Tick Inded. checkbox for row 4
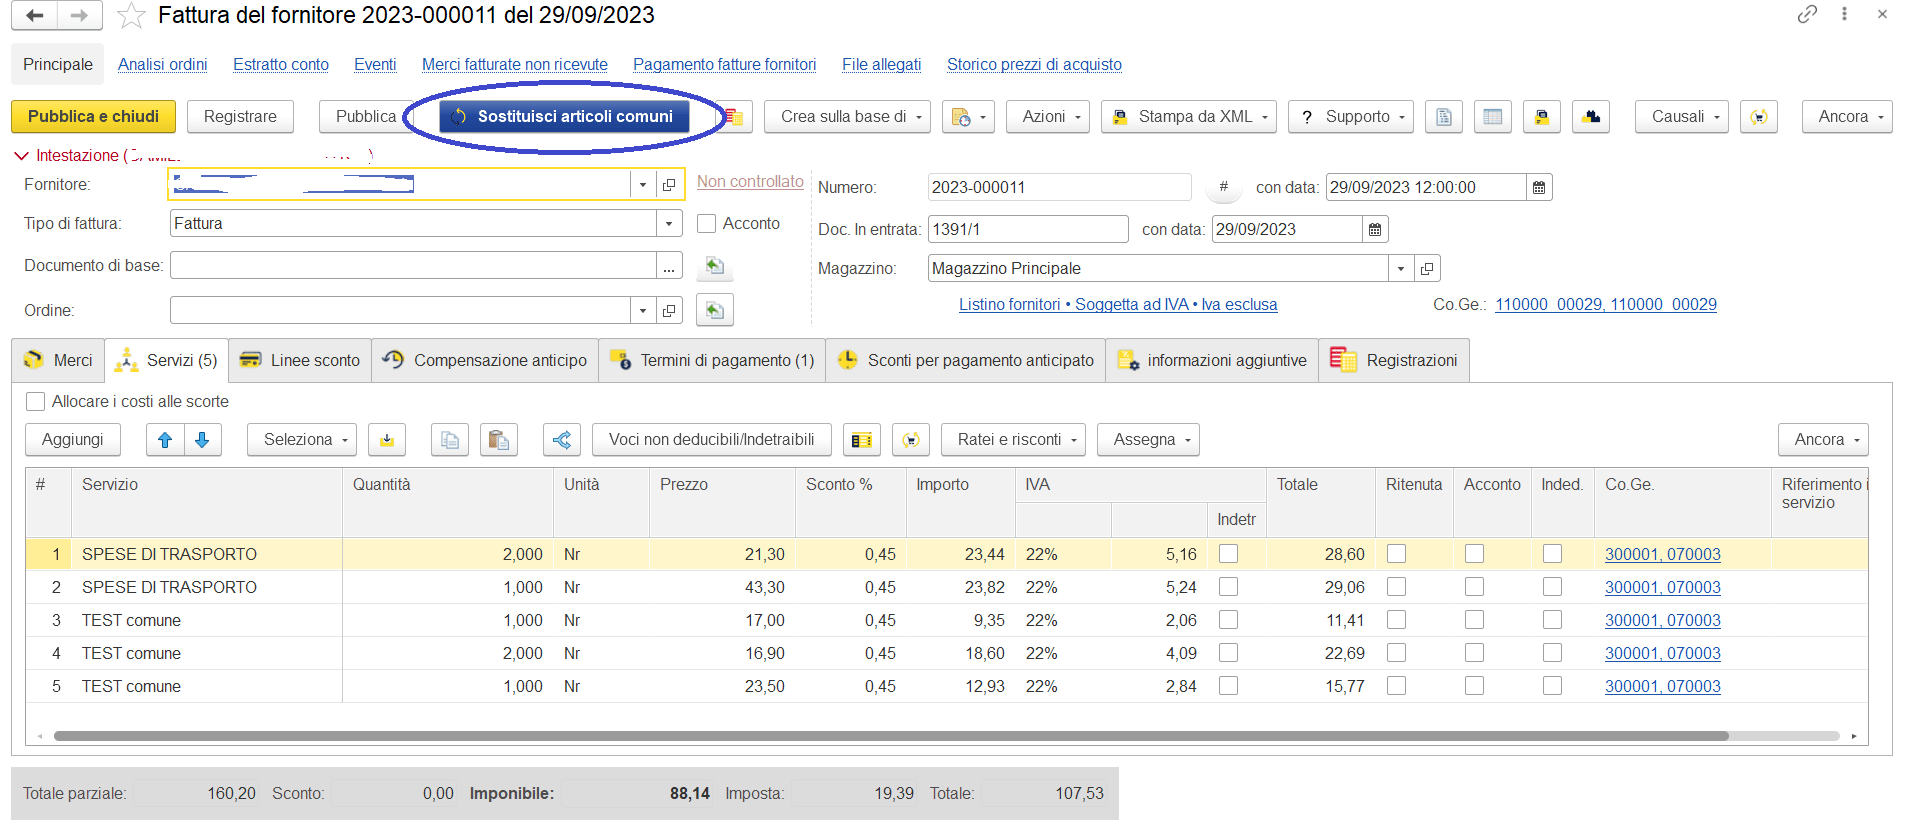 coord(1552,653)
